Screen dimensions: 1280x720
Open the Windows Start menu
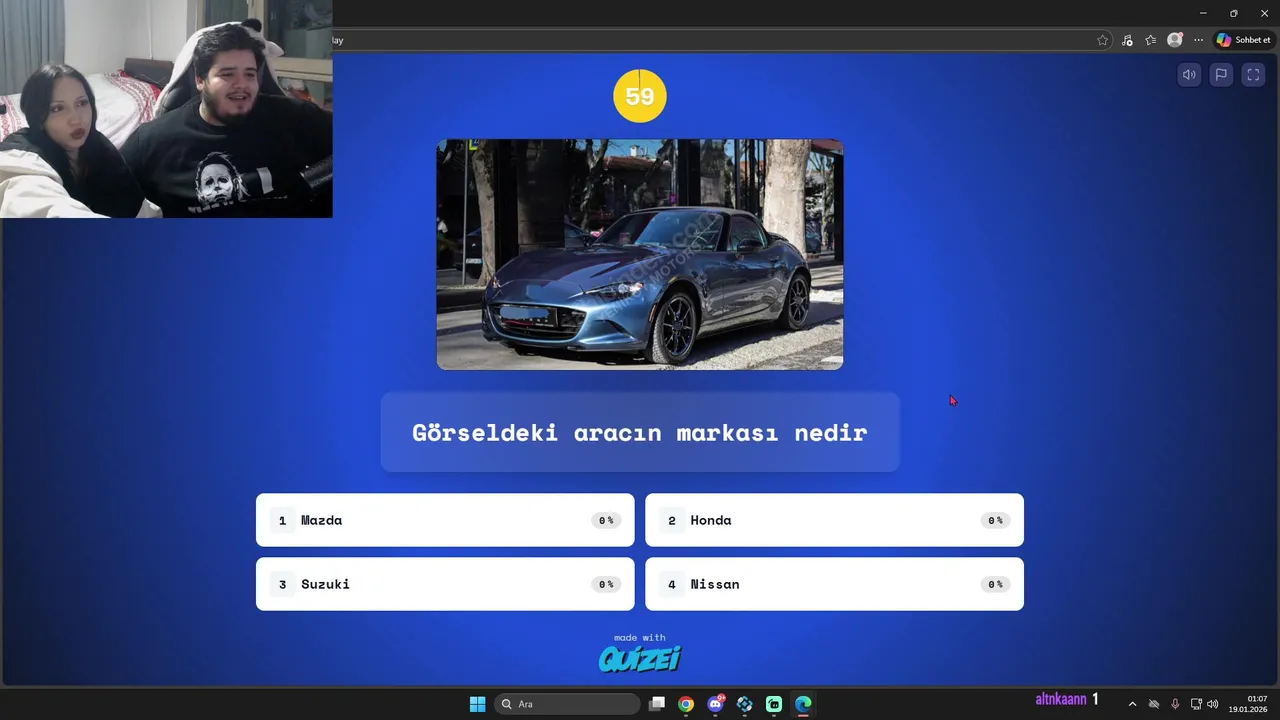coord(477,704)
